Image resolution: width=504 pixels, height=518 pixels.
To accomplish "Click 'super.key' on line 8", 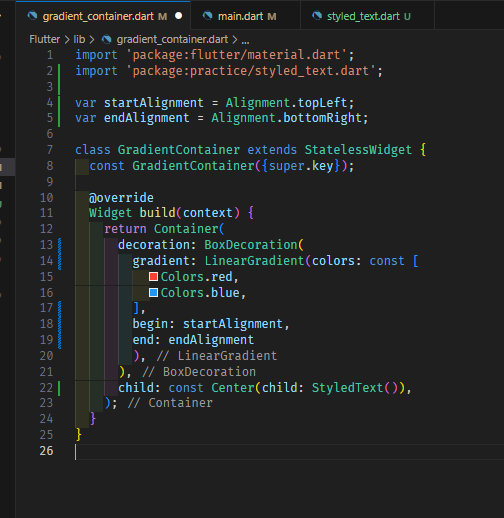I will click(x=301, y=166).
